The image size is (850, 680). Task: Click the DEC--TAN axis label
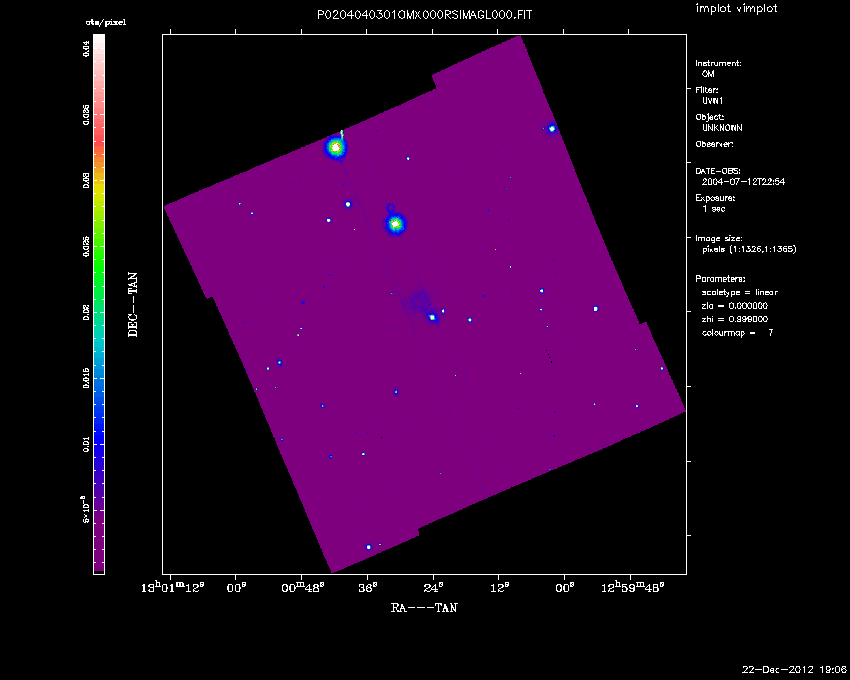pos(132,304)
